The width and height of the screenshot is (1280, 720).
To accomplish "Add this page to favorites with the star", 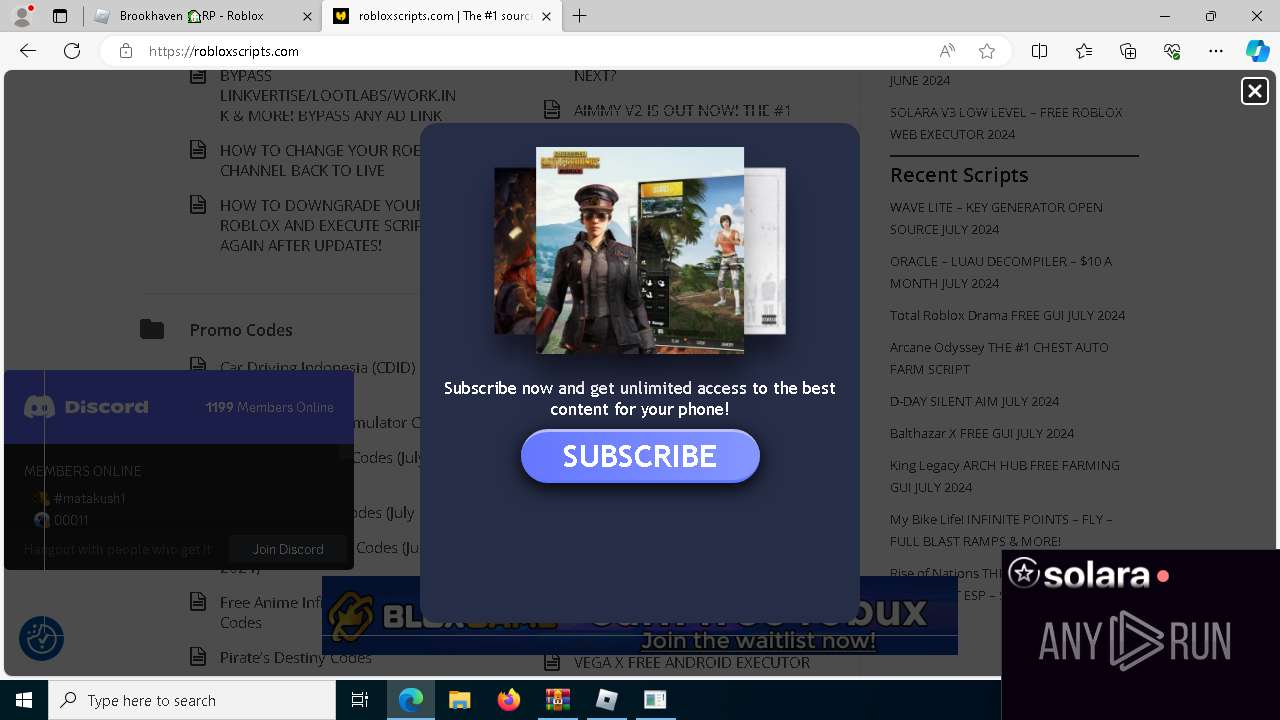I will [x=987, y=51].
